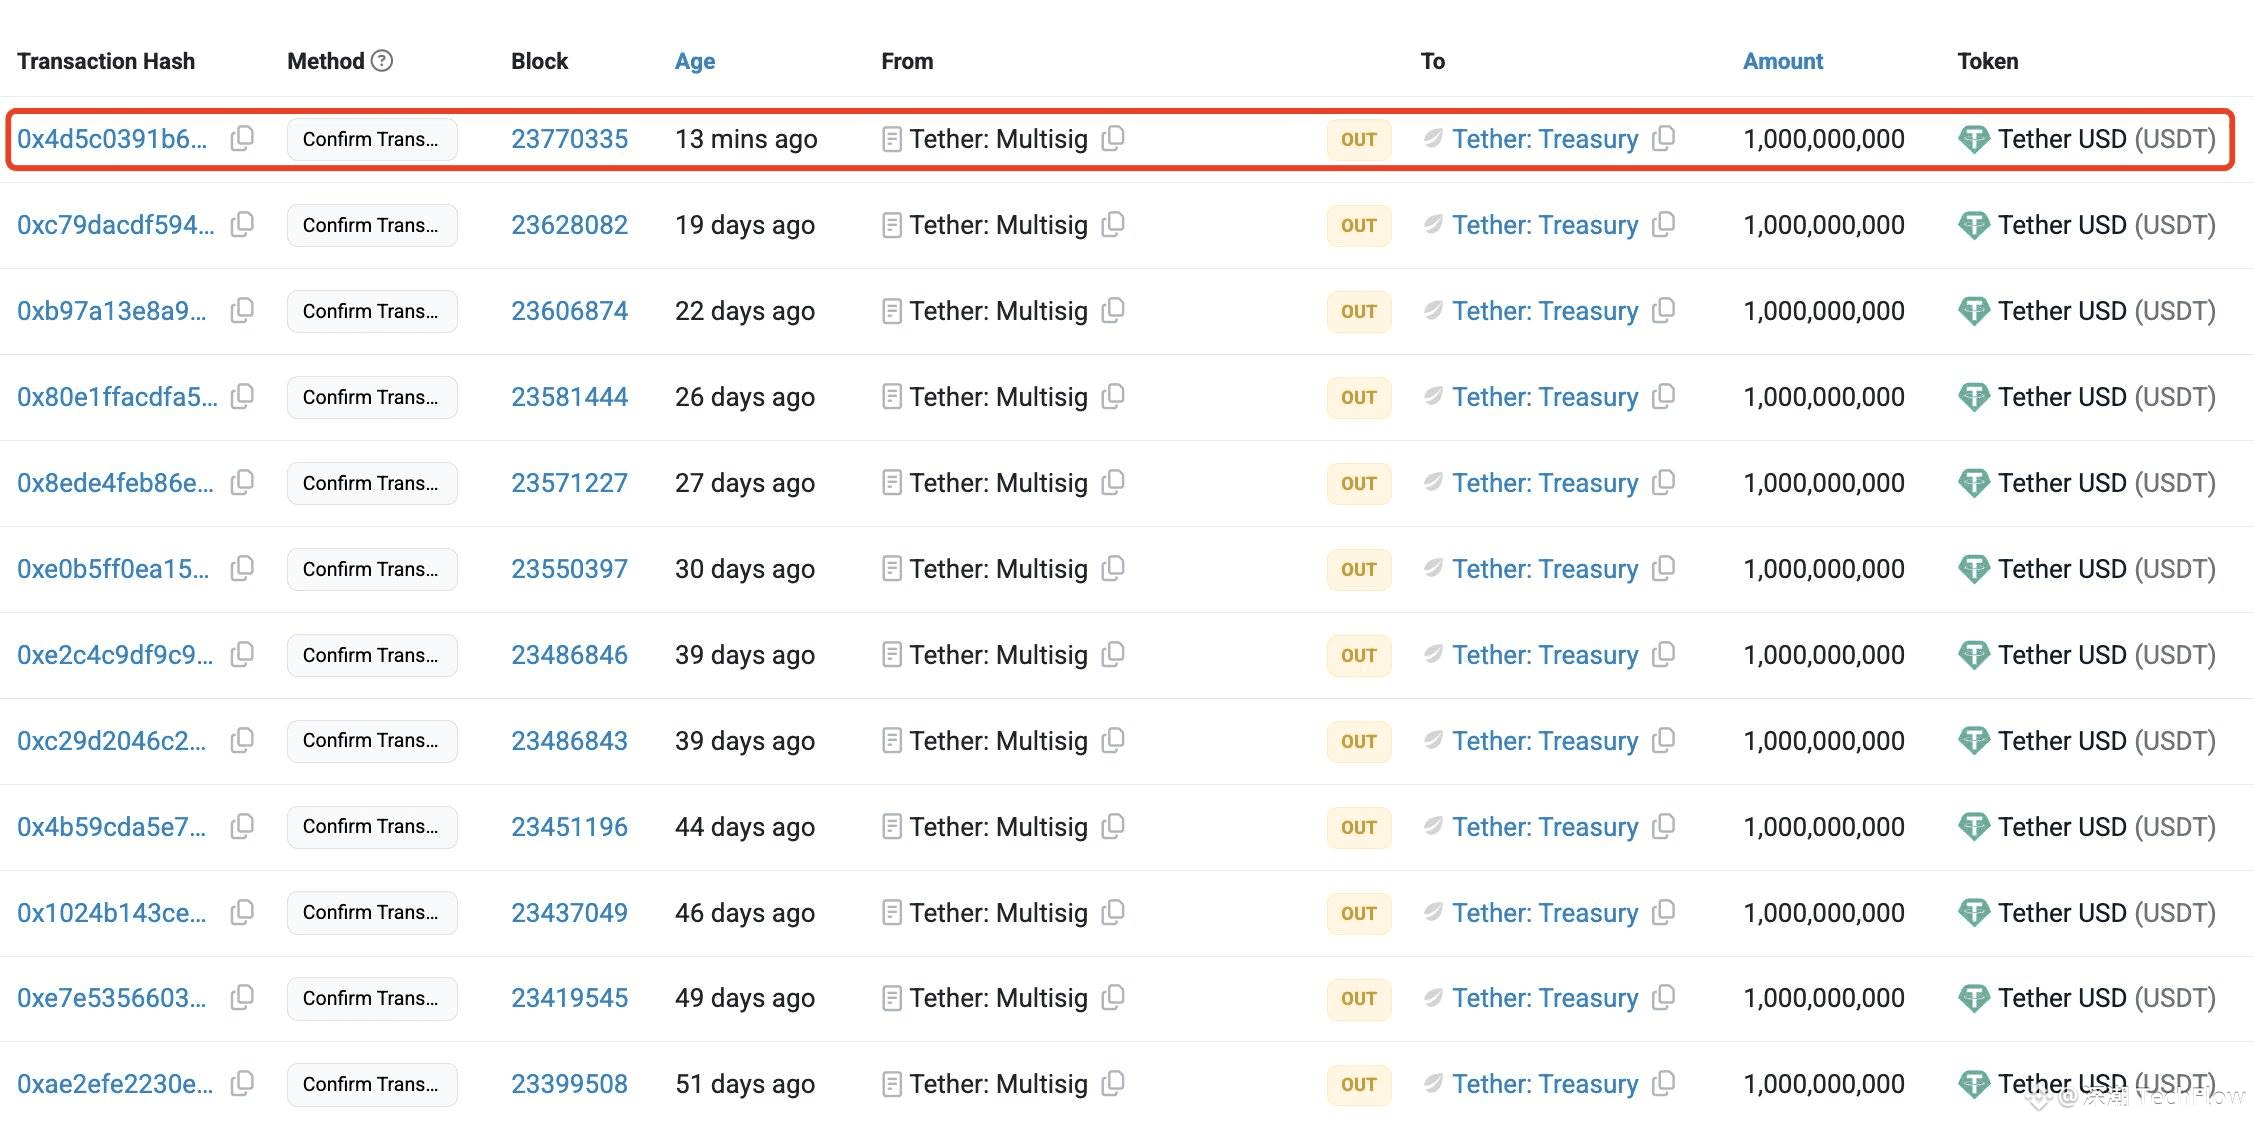Open Tether: Treasury link in 27 days row
The height and width of the screenshot is (1122, 2254).
pos(1545,483)
